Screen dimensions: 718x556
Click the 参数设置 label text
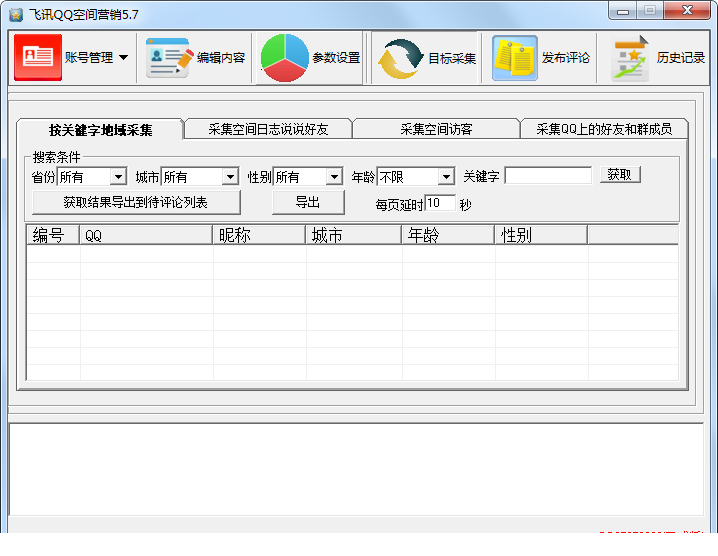tap(336, 58)
